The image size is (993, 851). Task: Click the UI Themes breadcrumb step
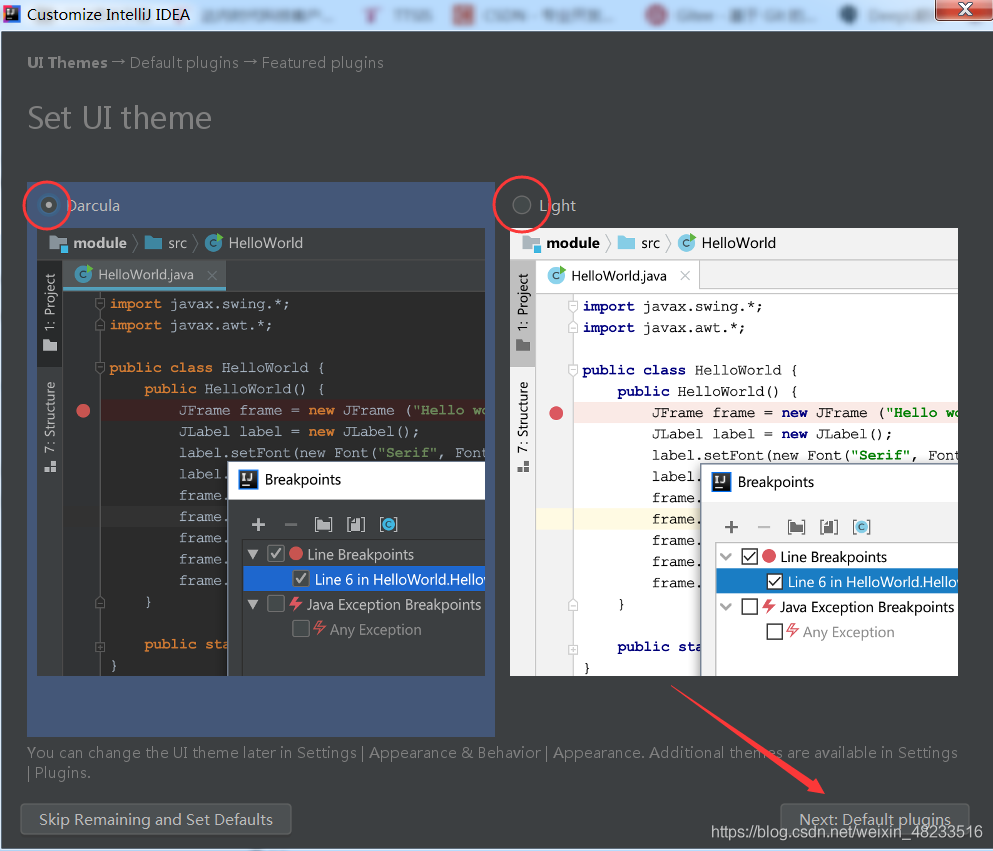[x=67, y=63]
